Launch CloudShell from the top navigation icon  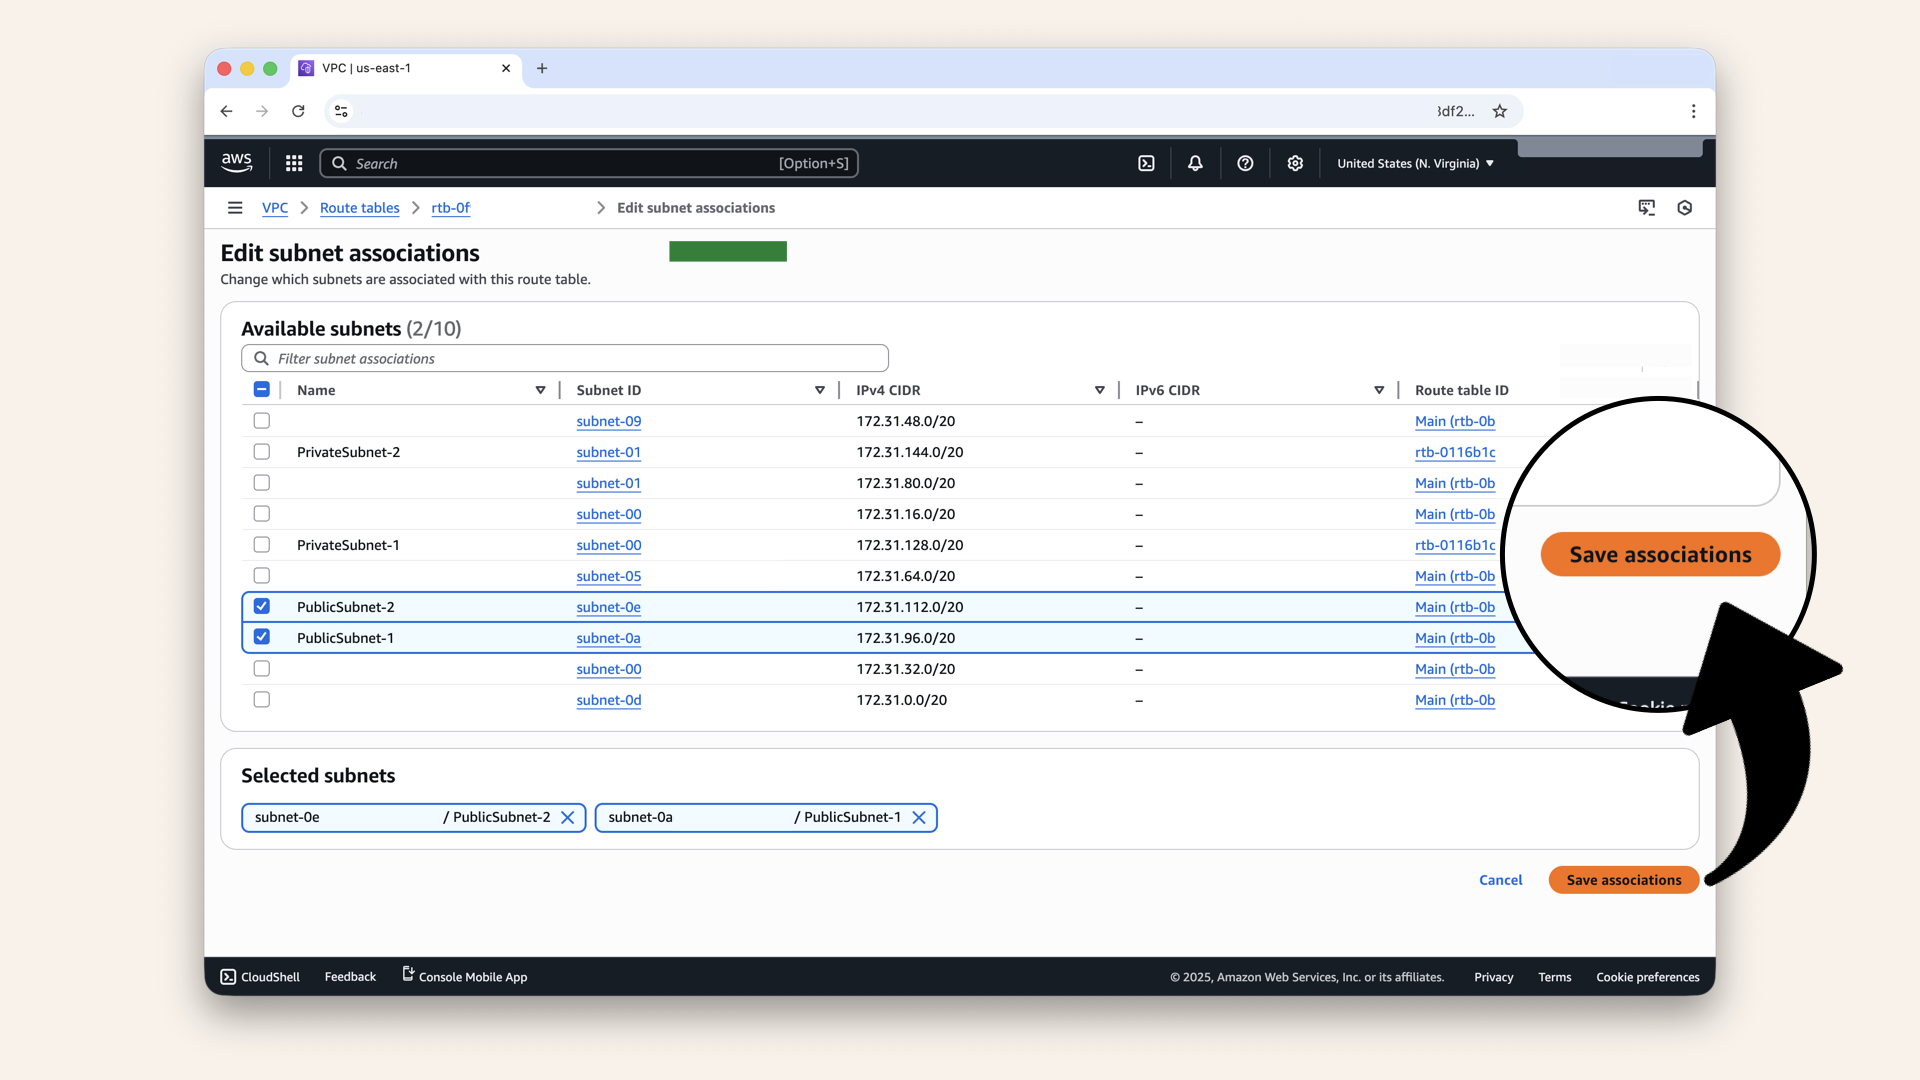coord(1146,163)
